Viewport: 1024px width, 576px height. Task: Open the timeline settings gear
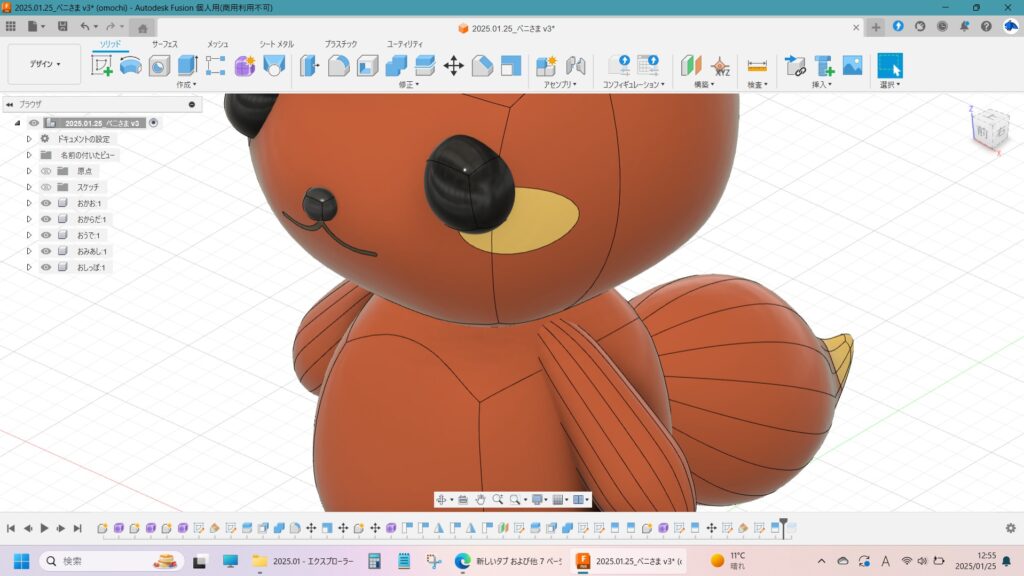point(1010,528)
